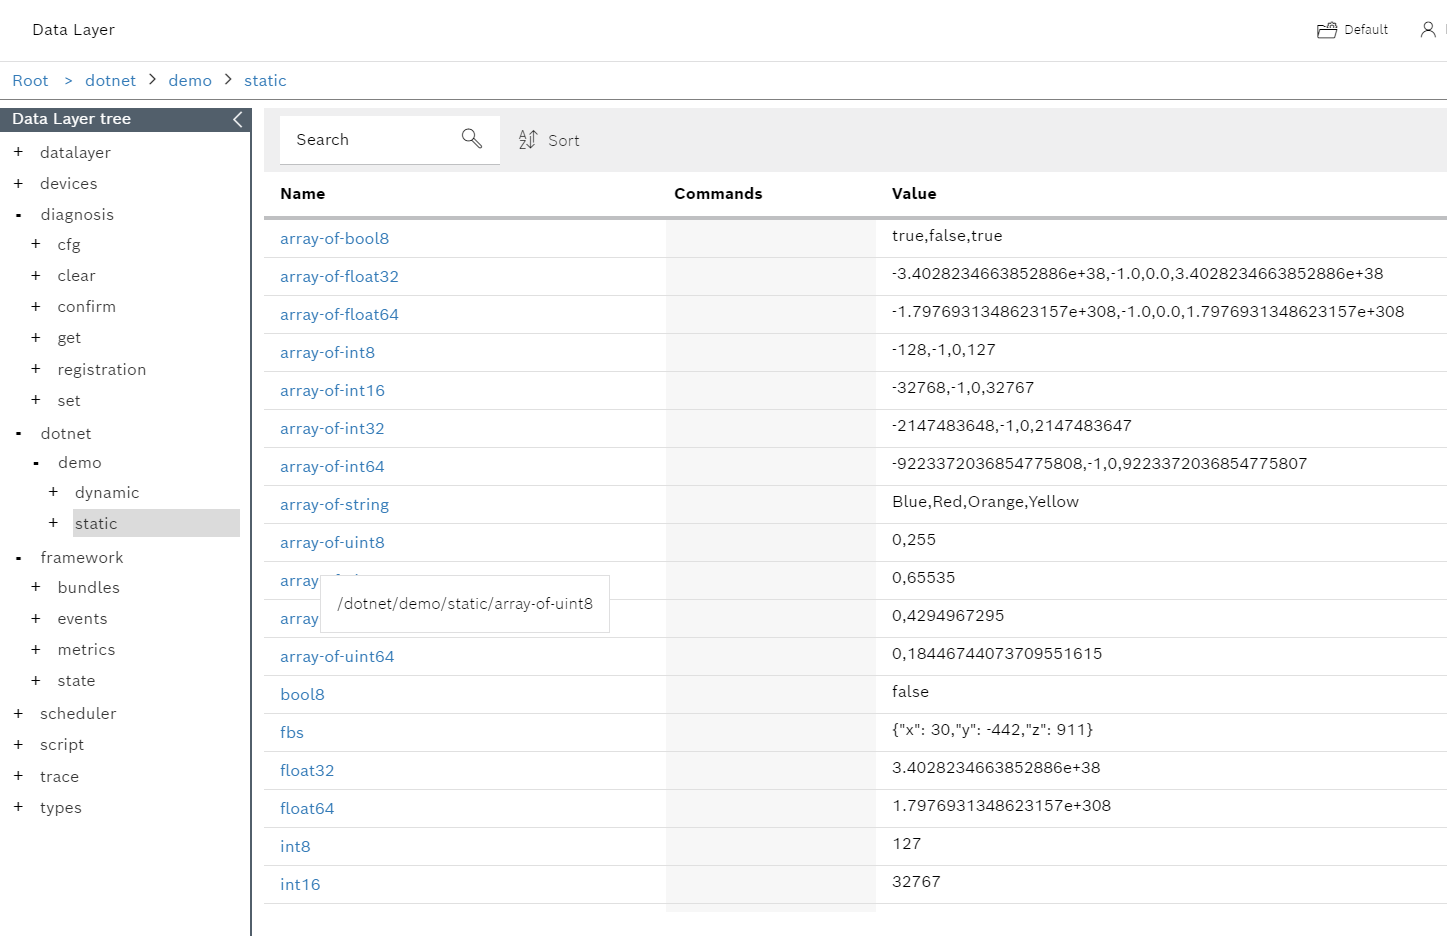Image resolution: width=1447 pixels, height=951 pixels.
Task: Collapse the Data Layer tree panel chevron
Action: 236,119
